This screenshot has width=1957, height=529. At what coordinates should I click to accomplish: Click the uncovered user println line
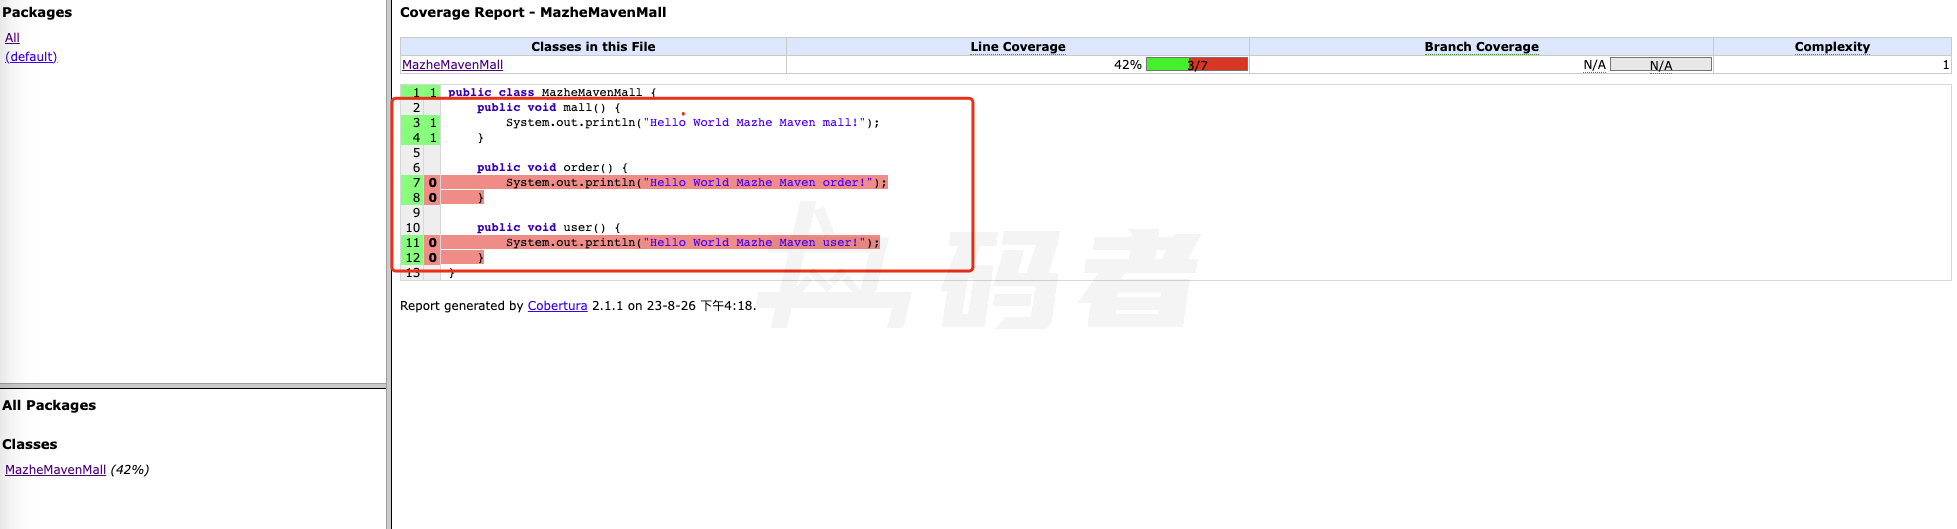coord(691,243)
